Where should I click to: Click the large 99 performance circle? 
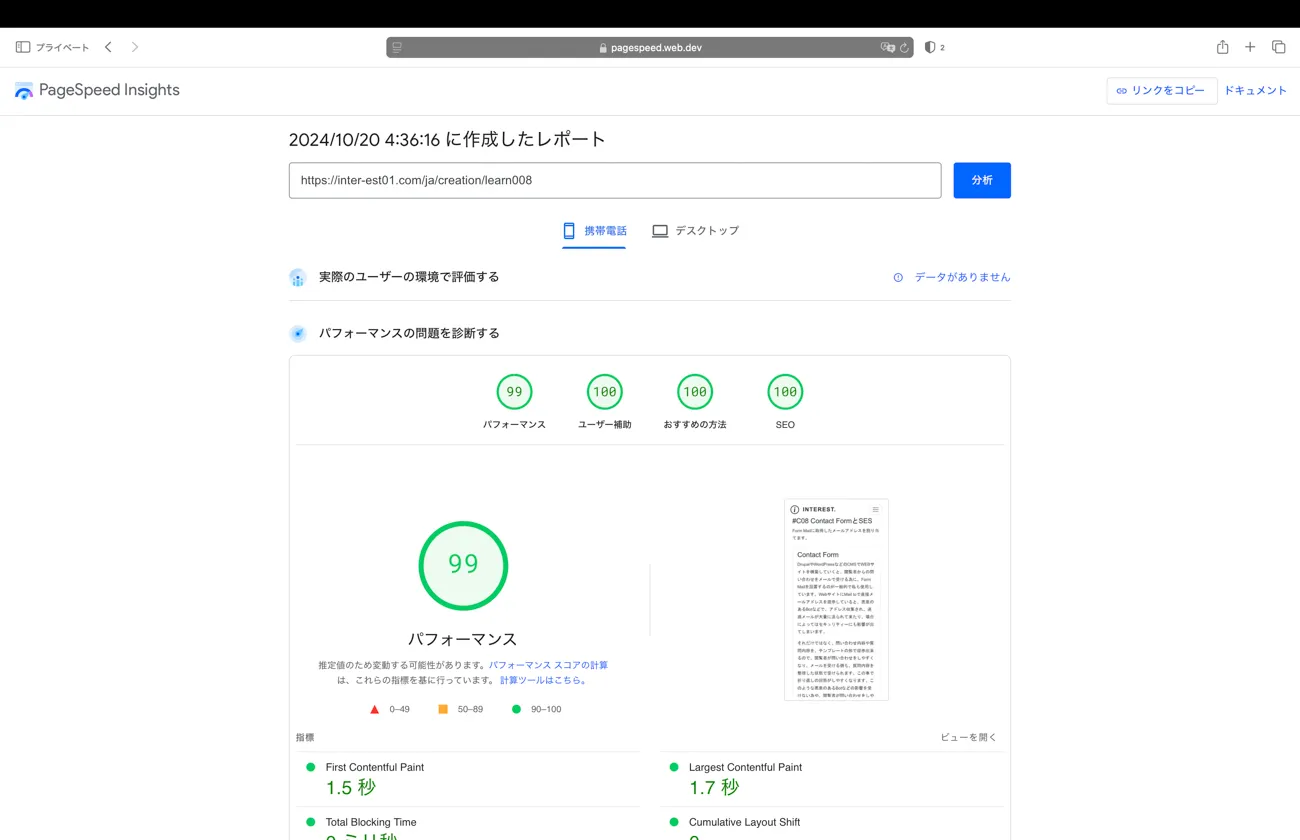(x=463, y=565)
